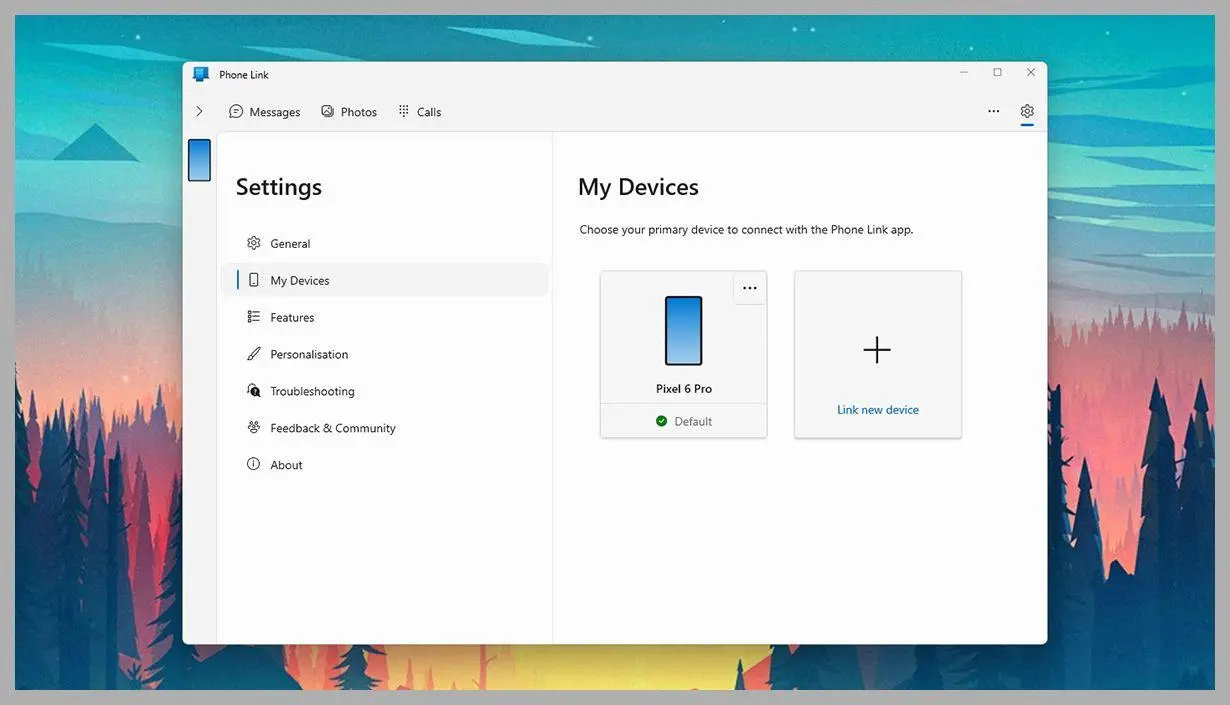The image size is (1230, 705).
Task: Open General settings
Action: (384, 243)
